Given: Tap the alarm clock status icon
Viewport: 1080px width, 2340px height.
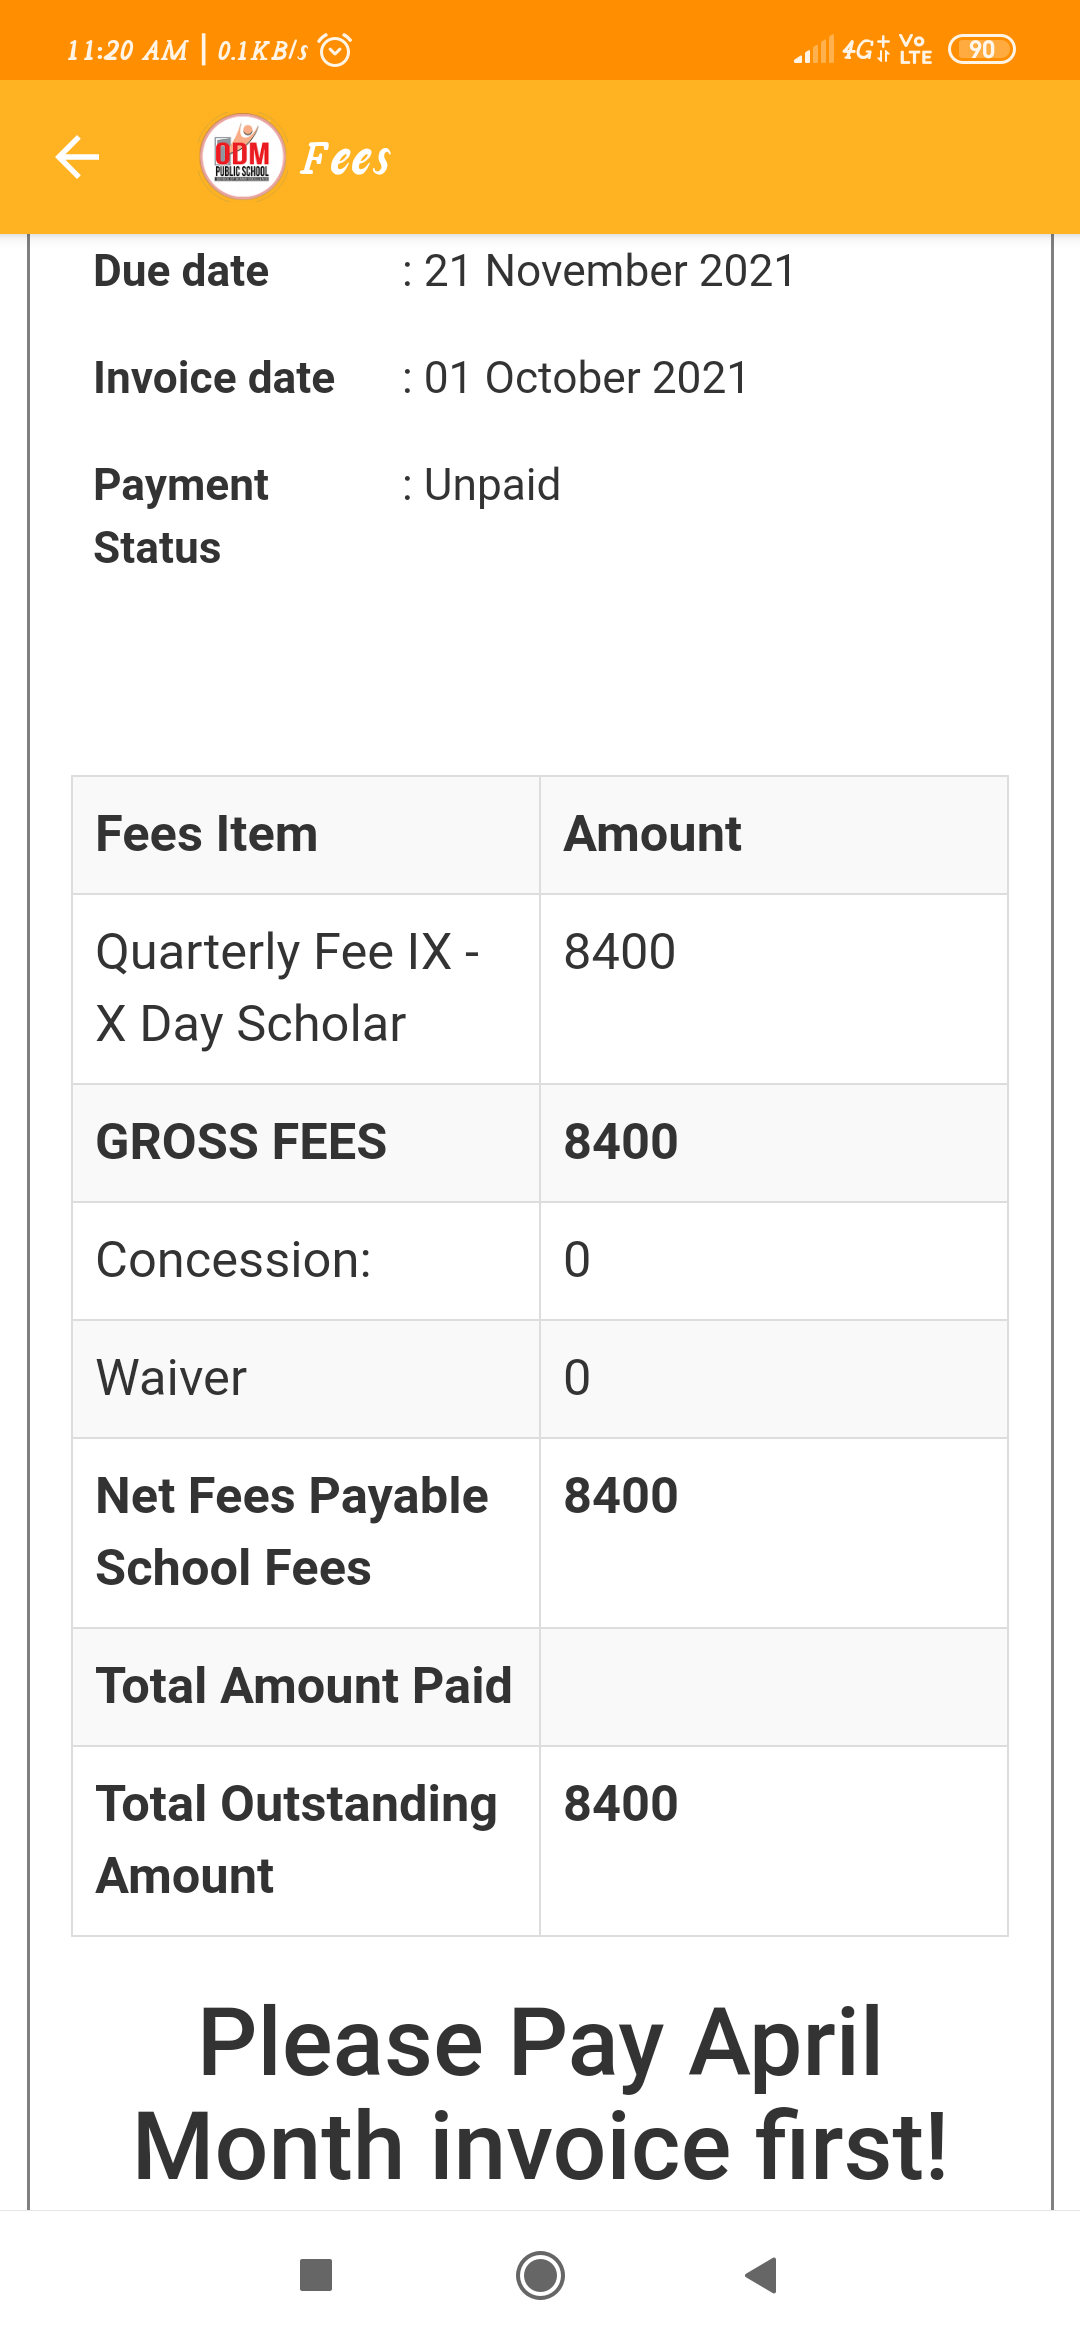Looking at the screenshot, I should [x=334, y=49].
